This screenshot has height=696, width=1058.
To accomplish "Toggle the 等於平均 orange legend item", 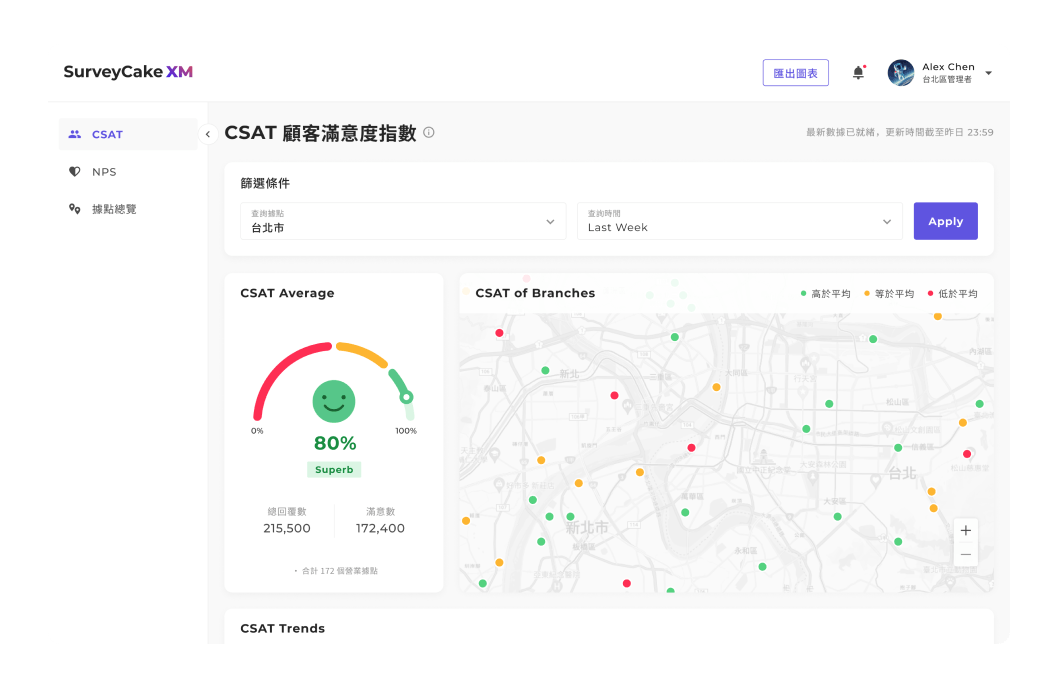I will coord(889,294).
